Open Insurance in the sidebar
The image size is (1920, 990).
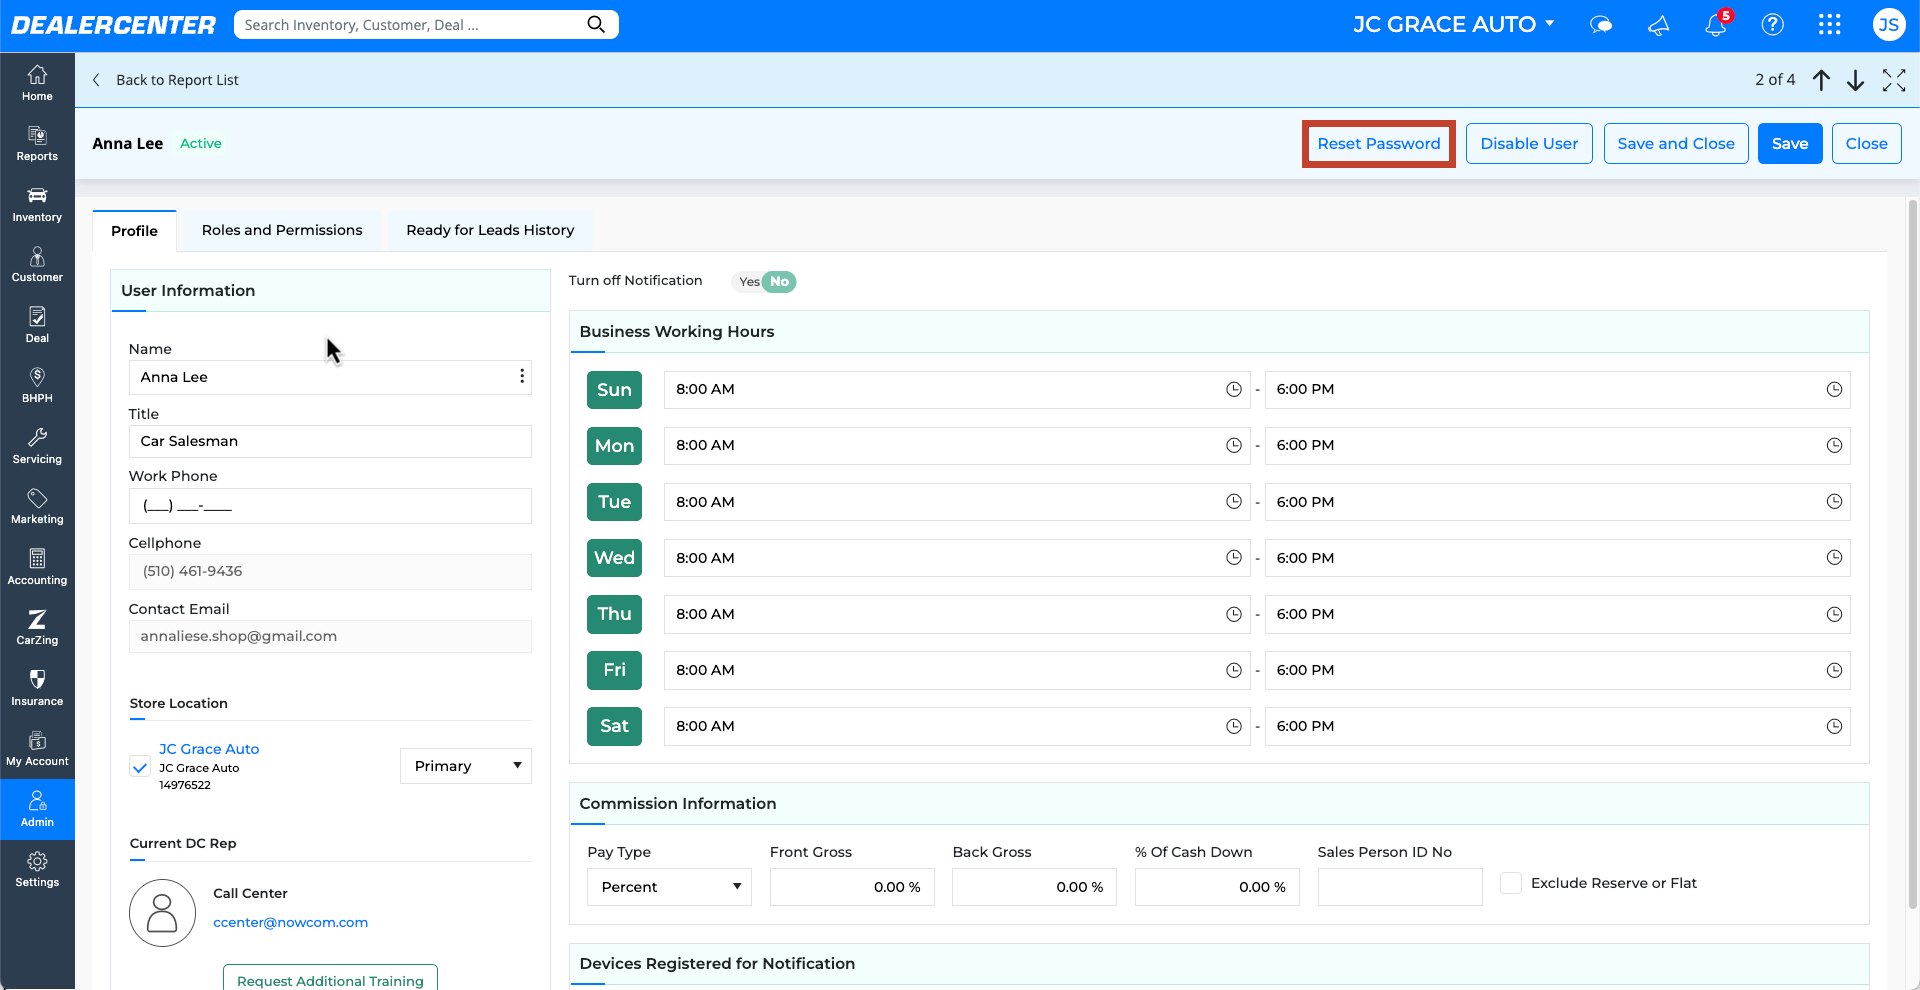(37, 688)
